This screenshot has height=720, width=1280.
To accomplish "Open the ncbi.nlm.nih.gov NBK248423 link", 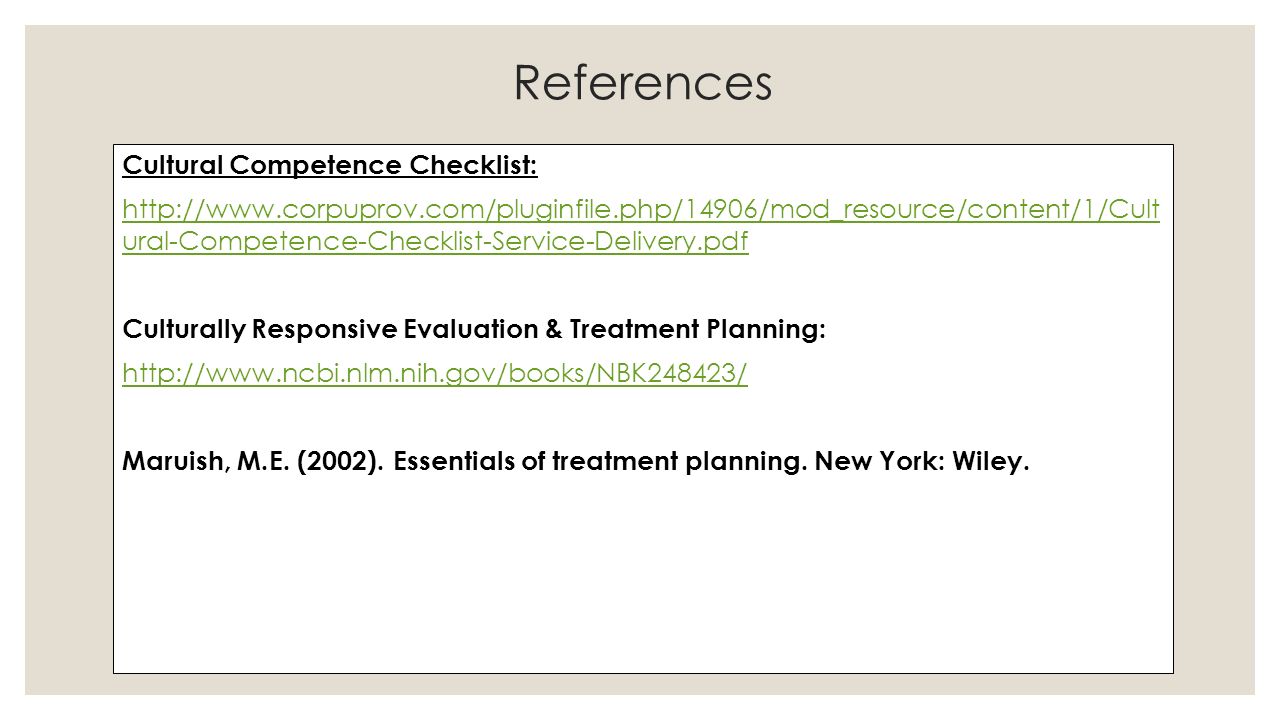I will pyautogui.click(x=434, y=373).
